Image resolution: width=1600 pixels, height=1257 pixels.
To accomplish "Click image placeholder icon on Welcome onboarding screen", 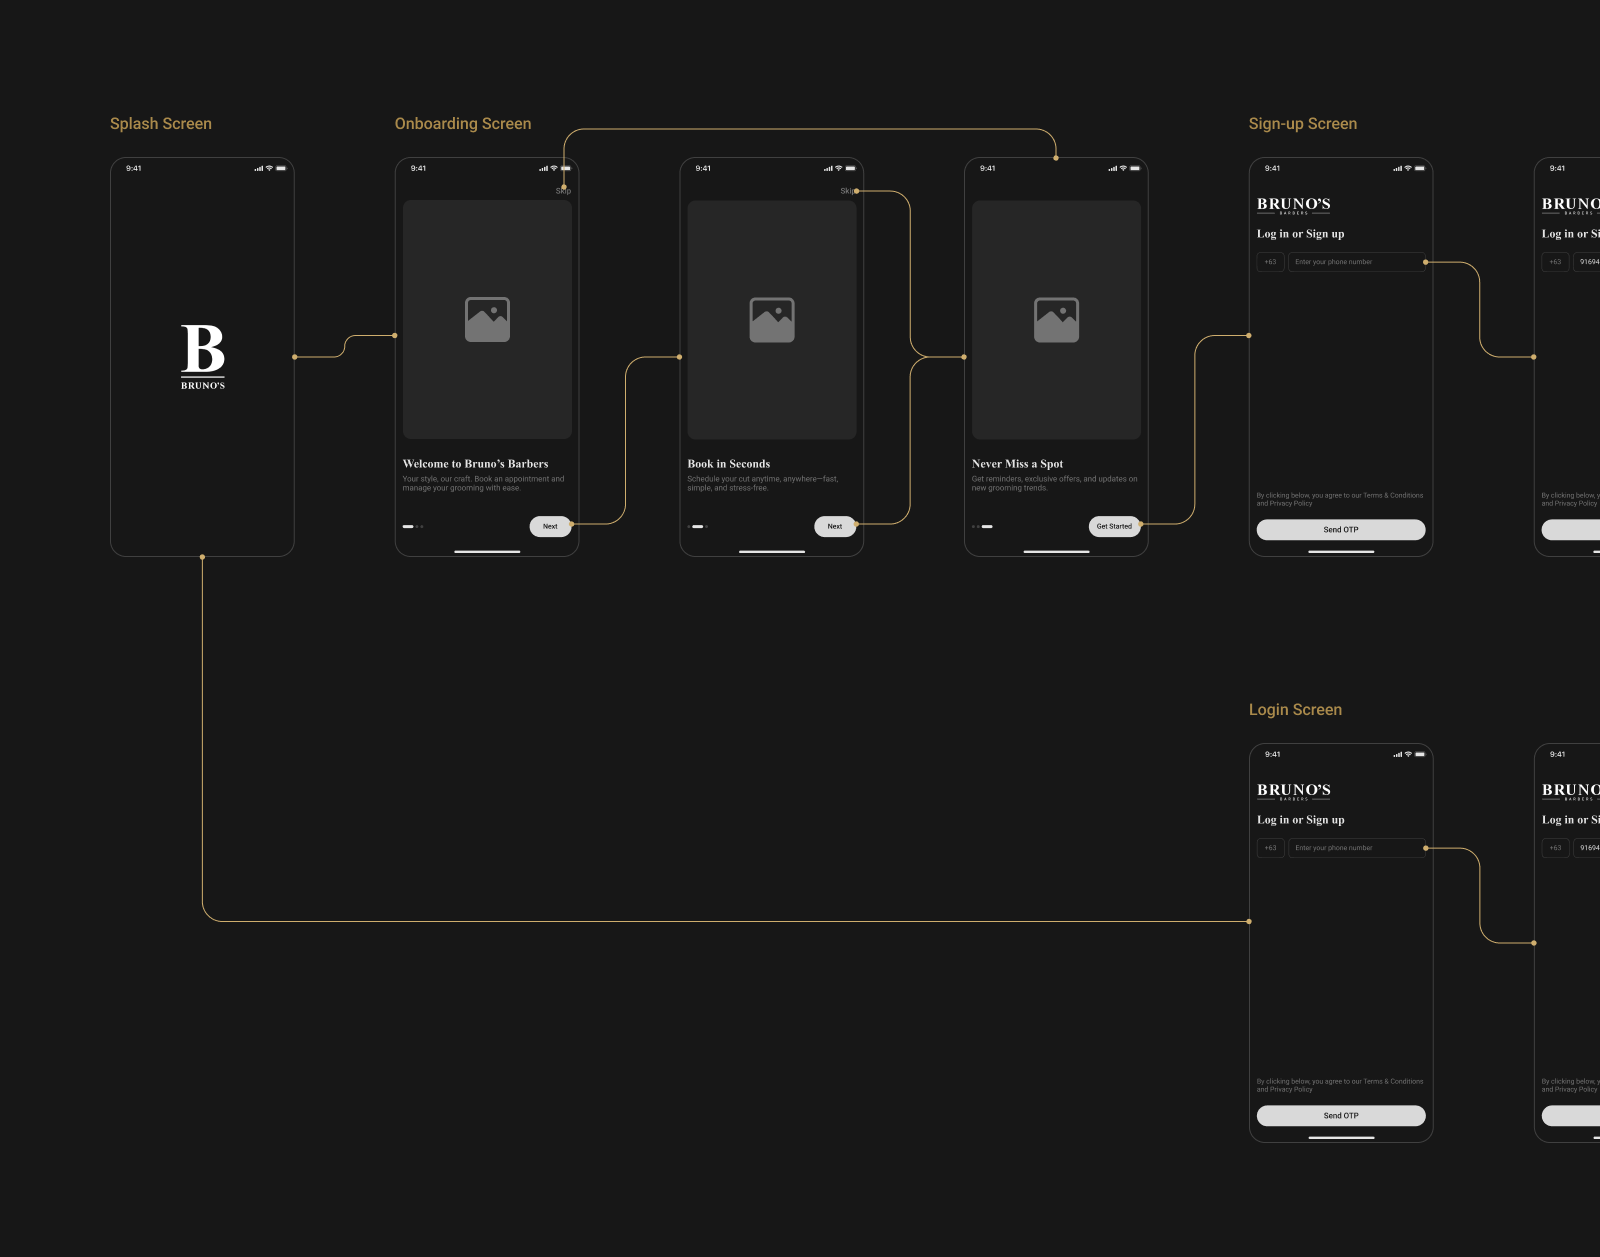I will click(x=486, y=318).
